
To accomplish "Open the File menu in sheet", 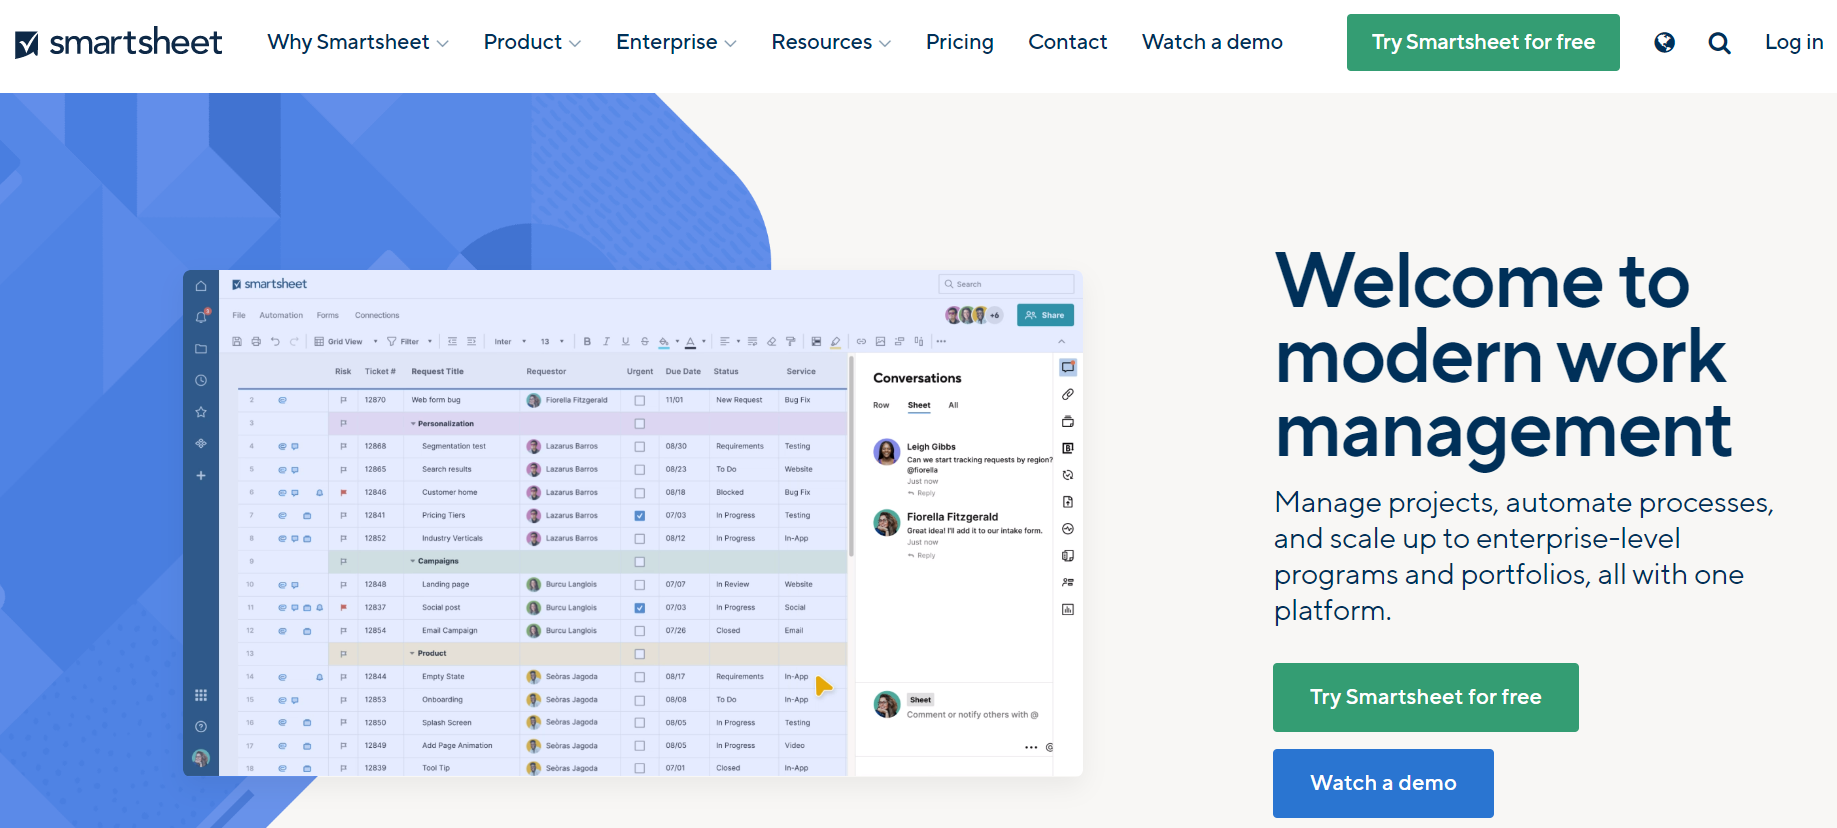I will click(239, 315).
